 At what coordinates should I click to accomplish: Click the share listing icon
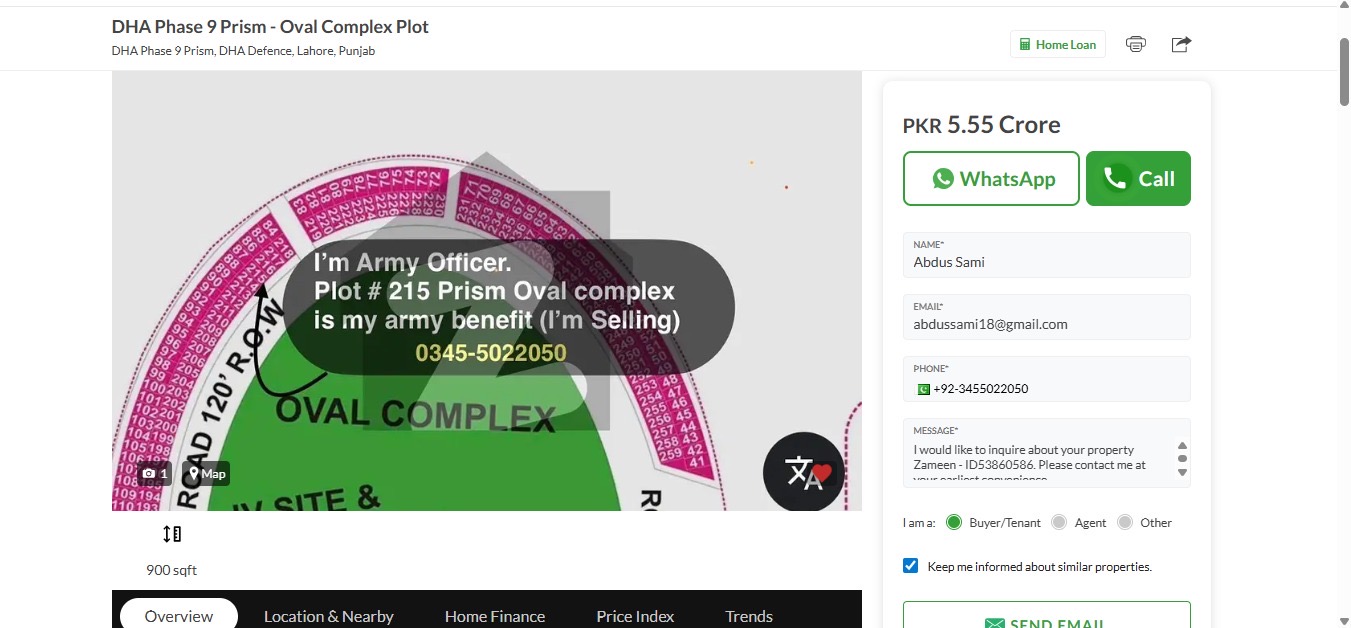1181,44
